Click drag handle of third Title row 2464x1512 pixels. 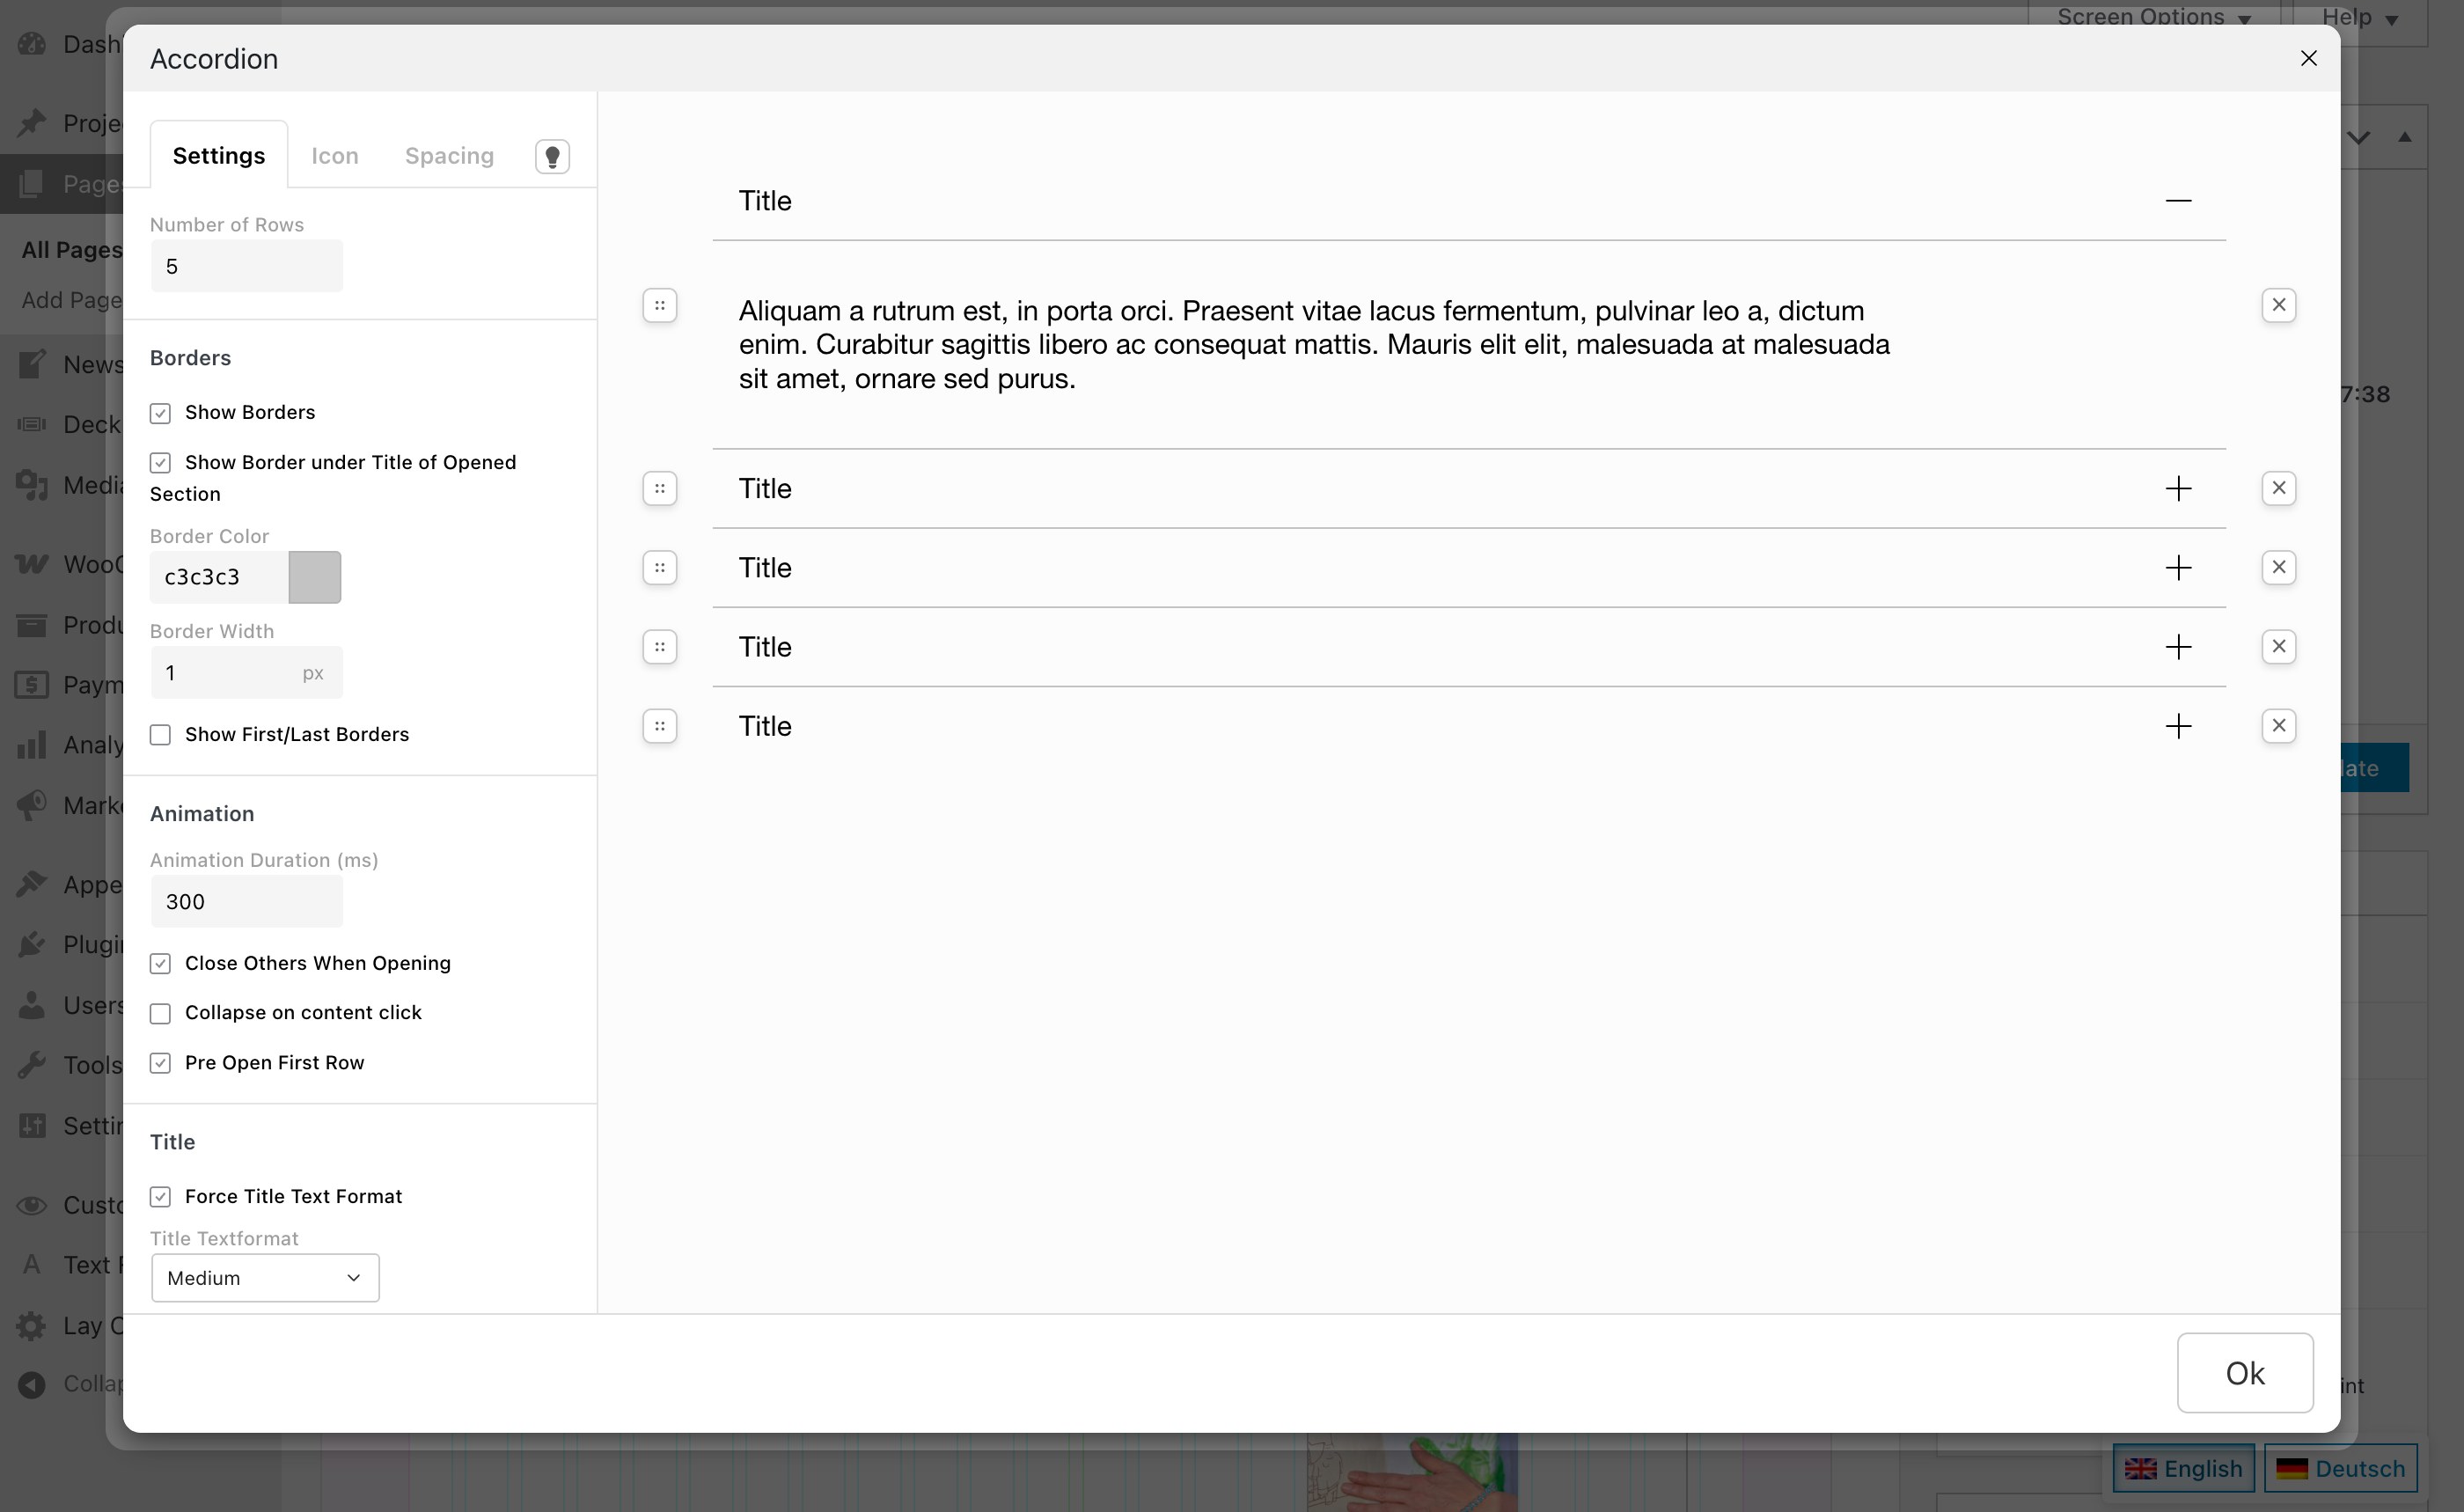pyautogui.click(x=659, y=568)
